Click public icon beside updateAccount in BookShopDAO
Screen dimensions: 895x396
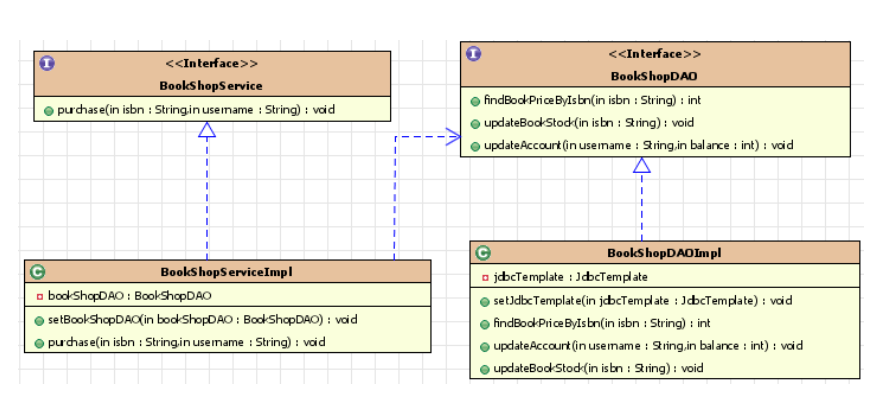pyautogui.click(x=475, y=146)
